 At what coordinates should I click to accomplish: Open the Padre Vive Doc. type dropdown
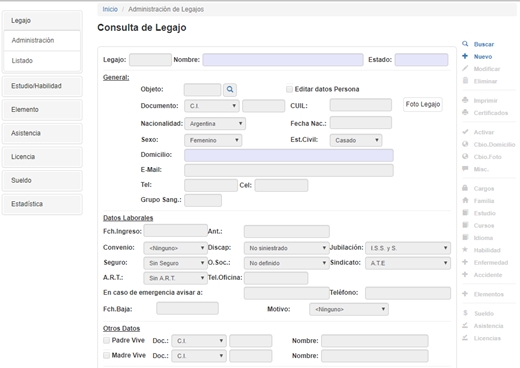tap(199, 341)
